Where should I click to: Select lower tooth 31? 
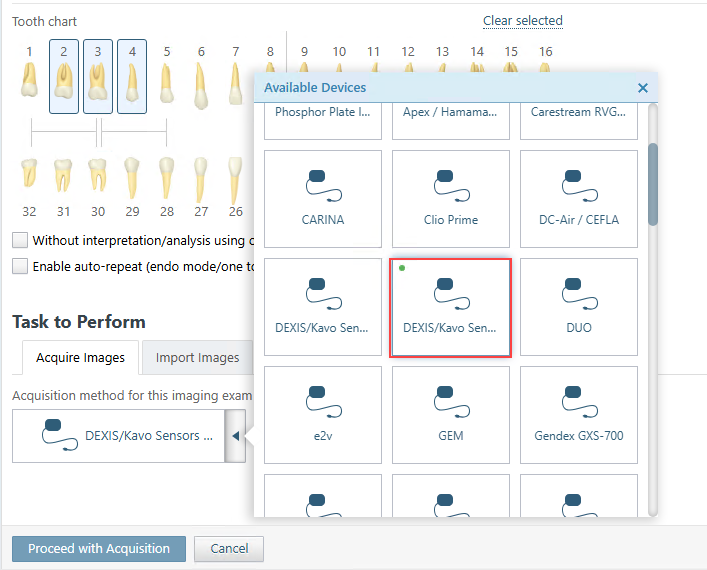click(64, 187)
